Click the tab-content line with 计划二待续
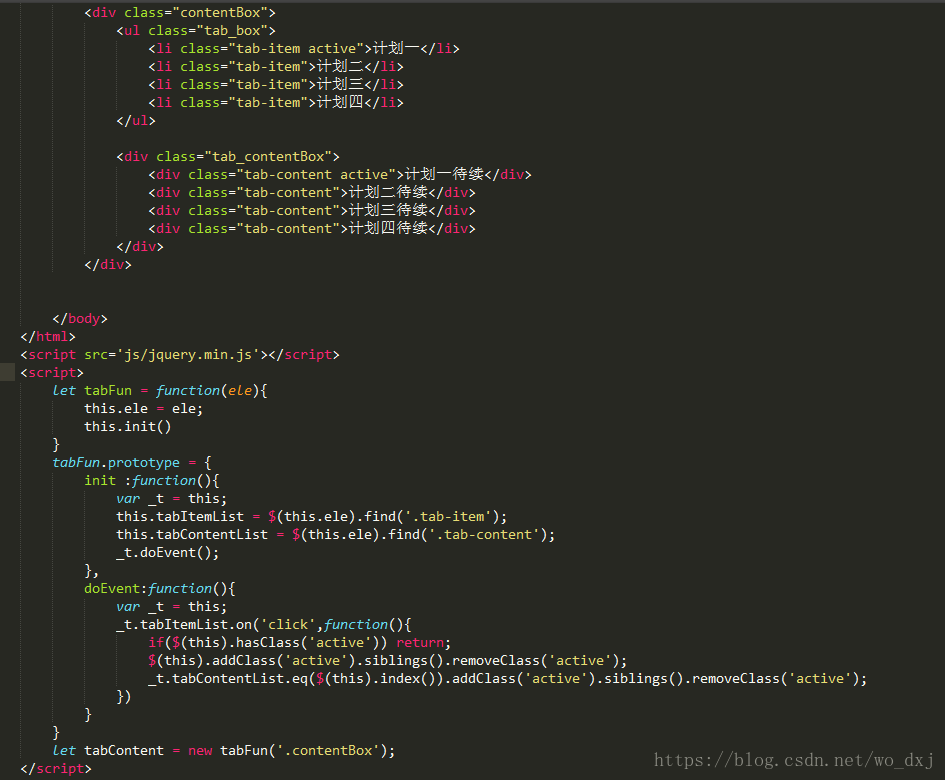 pyautogui.click(x=312, y=193)
